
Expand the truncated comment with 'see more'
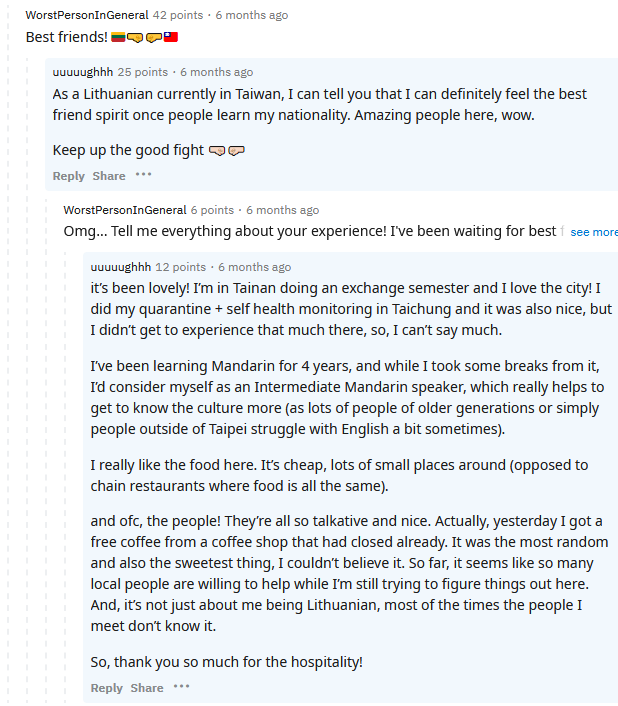click(x=594, y=232)
